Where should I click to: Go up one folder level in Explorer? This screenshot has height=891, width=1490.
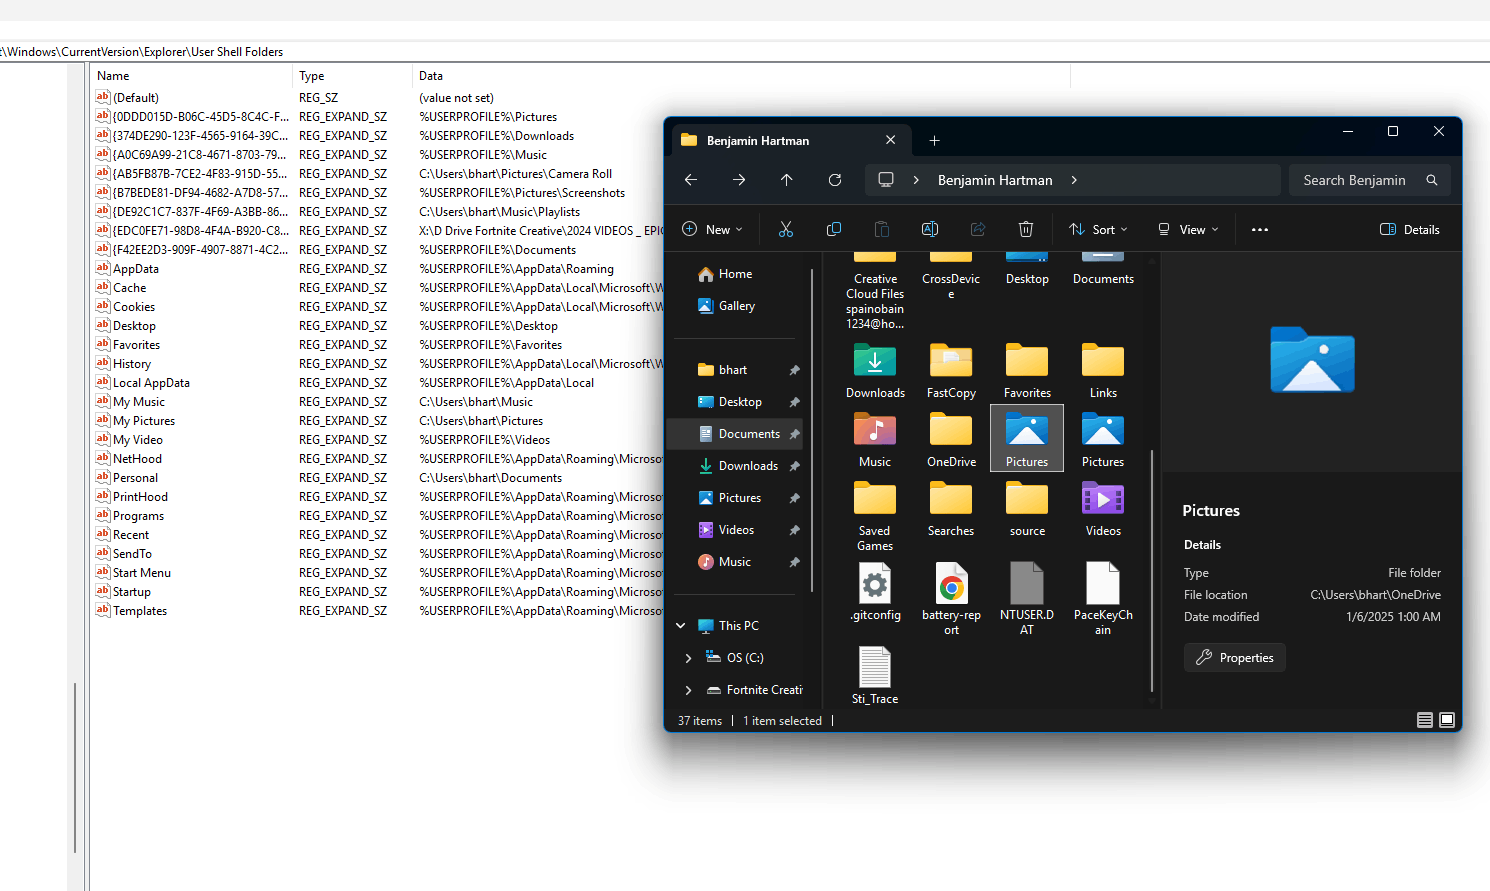tap(787, 180)
